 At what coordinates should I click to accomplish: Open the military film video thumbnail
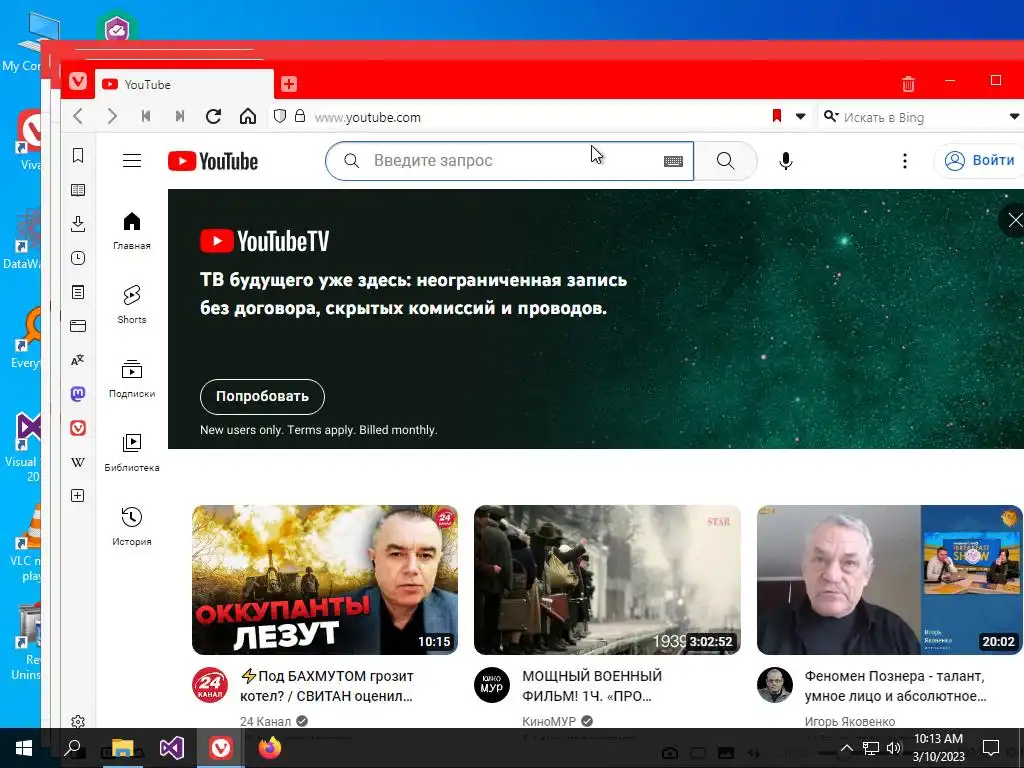607,580
